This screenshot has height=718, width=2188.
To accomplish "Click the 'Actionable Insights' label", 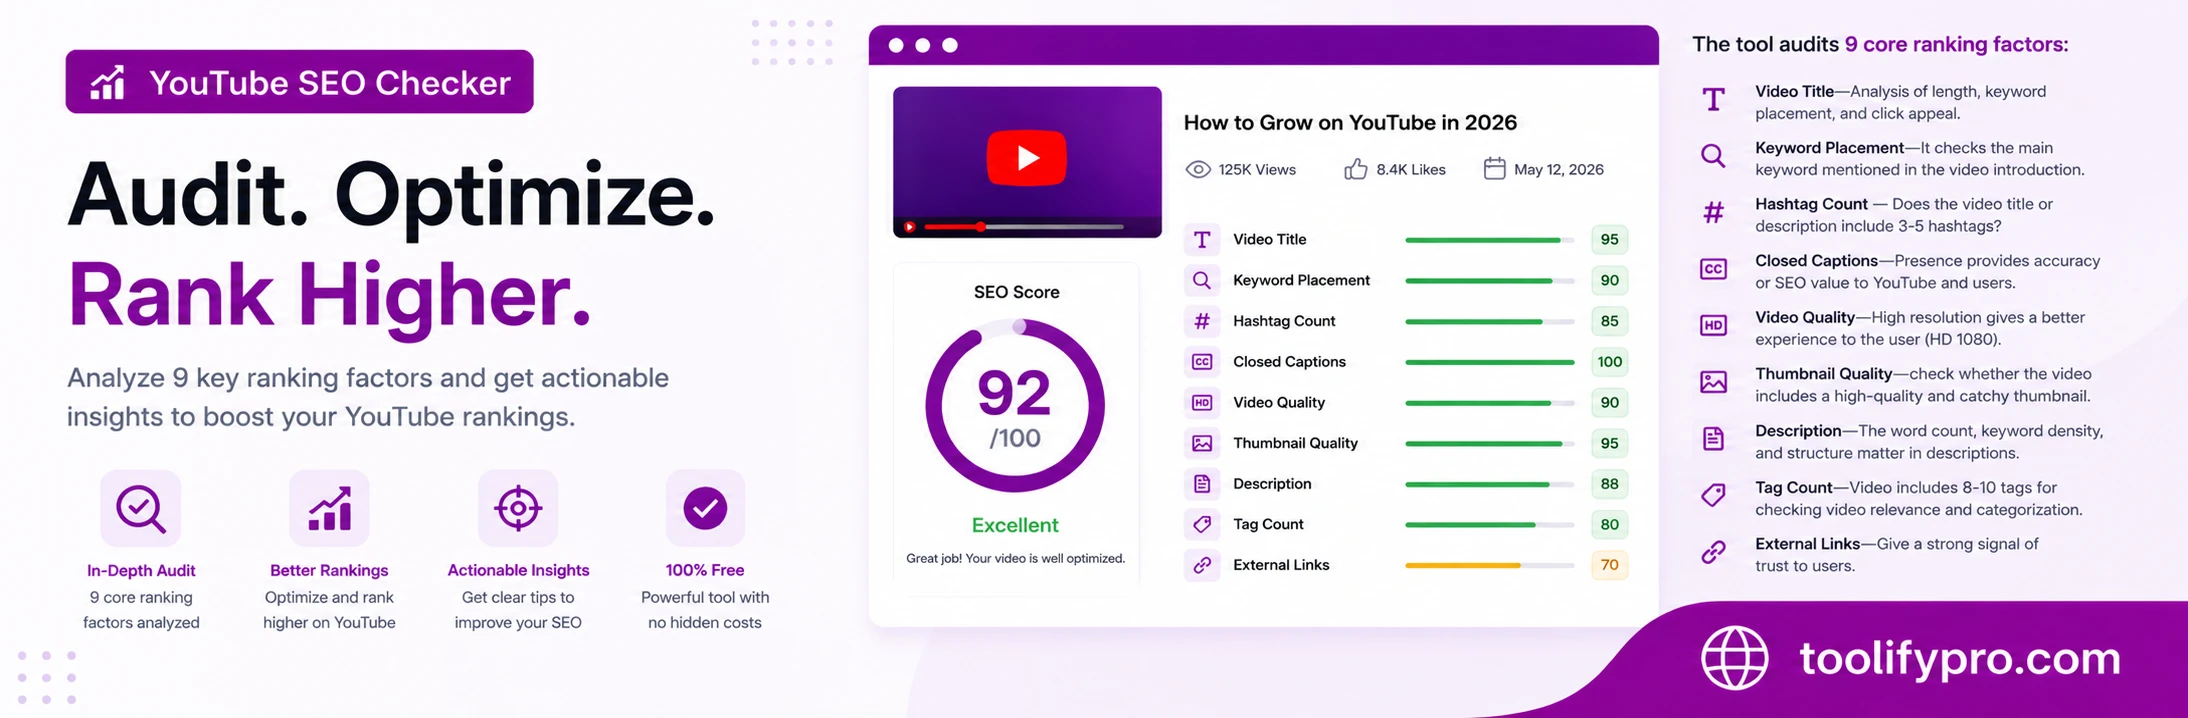I will (x=518, y=570).
